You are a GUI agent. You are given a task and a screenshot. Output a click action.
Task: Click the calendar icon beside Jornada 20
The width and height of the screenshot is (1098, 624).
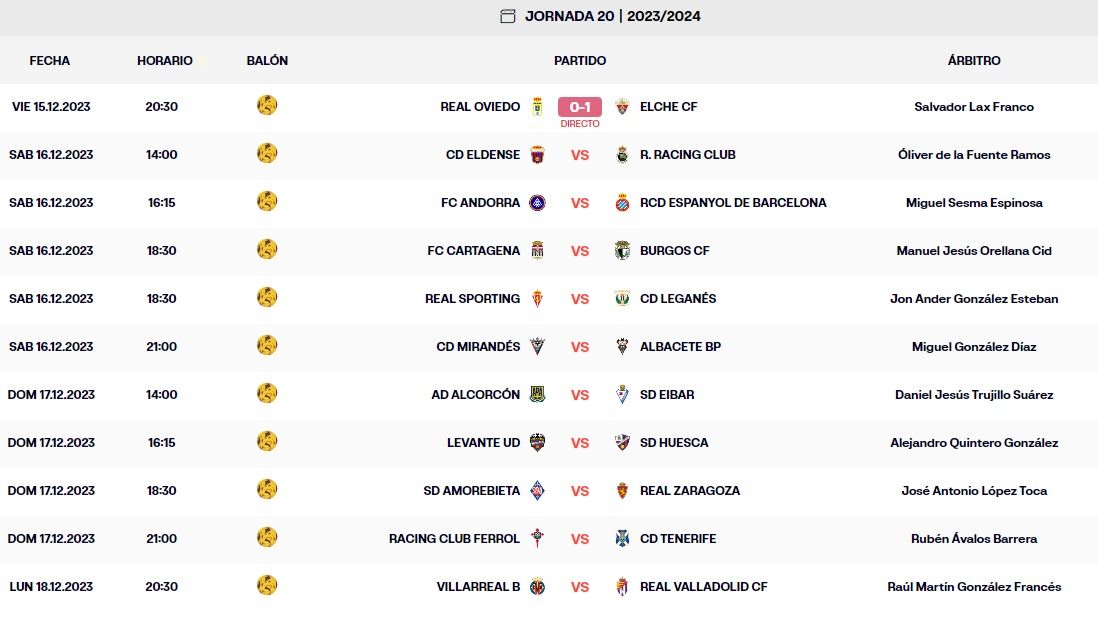coord(508,16)
